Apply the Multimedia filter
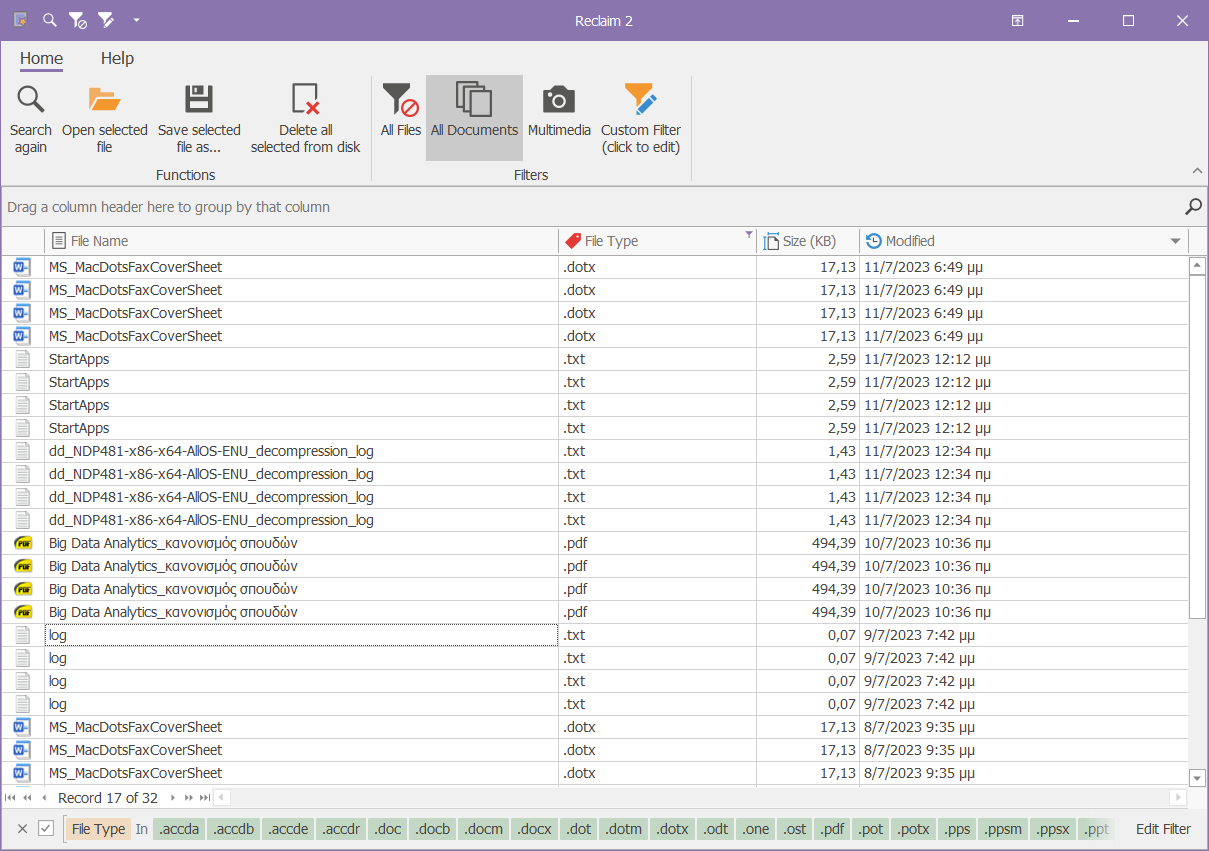 pos(559,118)
